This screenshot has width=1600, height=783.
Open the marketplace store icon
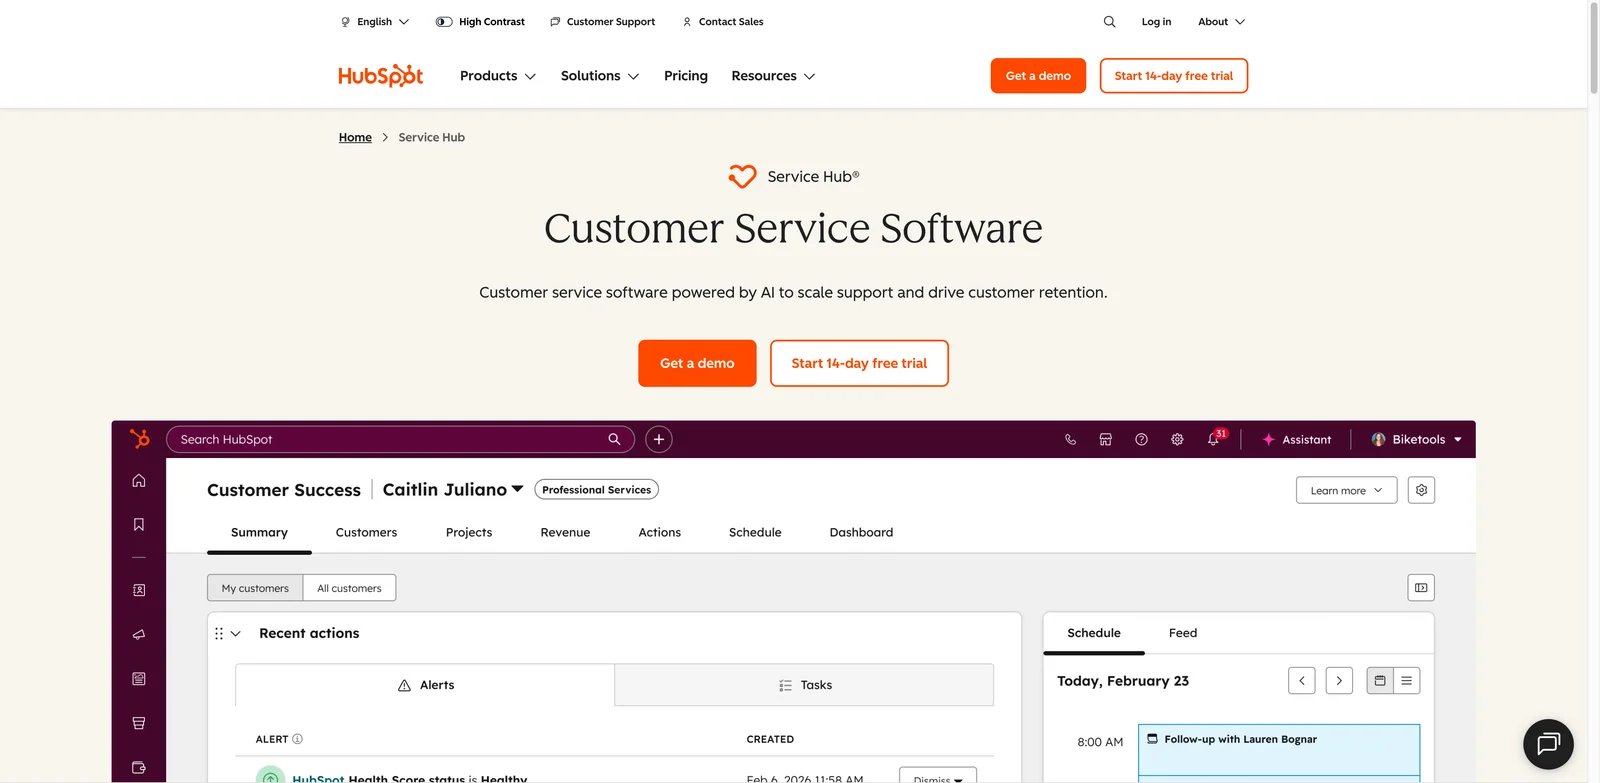(x=1105, y=439)
